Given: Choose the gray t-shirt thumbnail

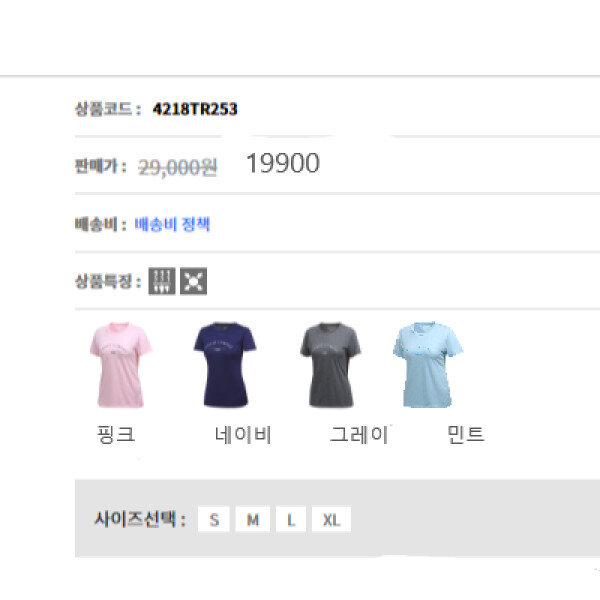Looking at the screenshot, I should (329, 365).
